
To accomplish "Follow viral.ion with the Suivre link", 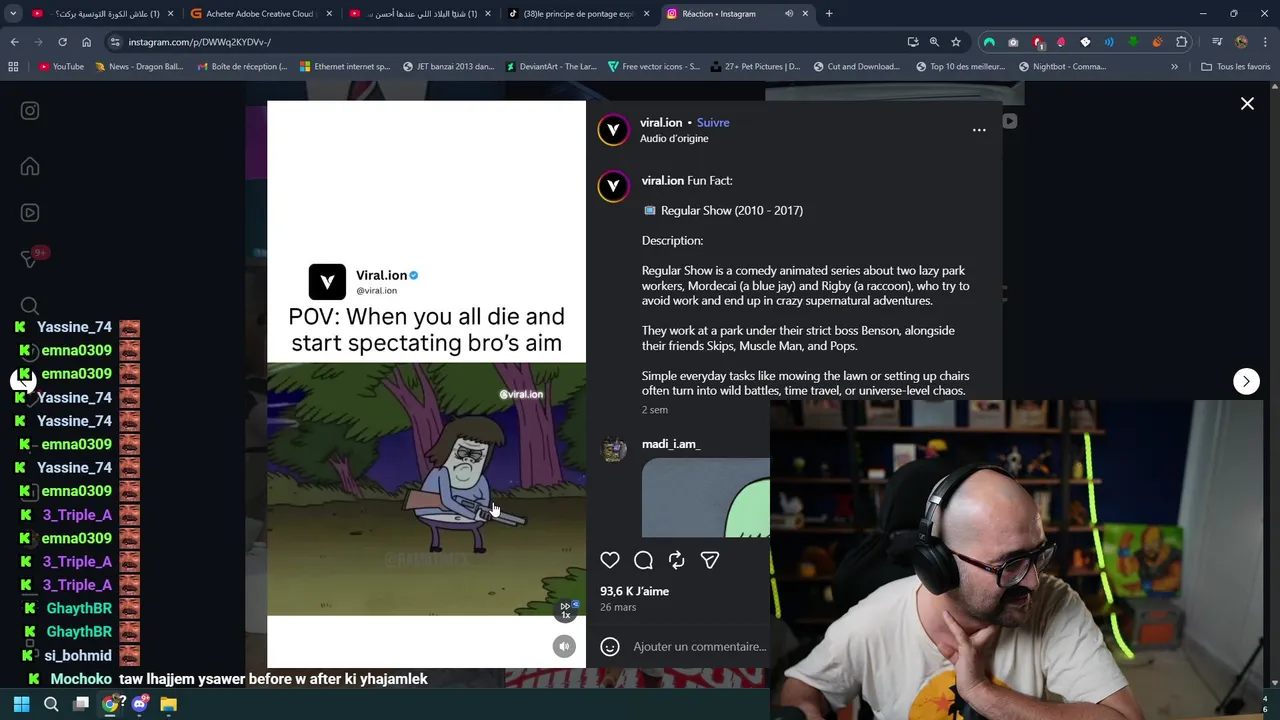I will [x=713, y=122].
